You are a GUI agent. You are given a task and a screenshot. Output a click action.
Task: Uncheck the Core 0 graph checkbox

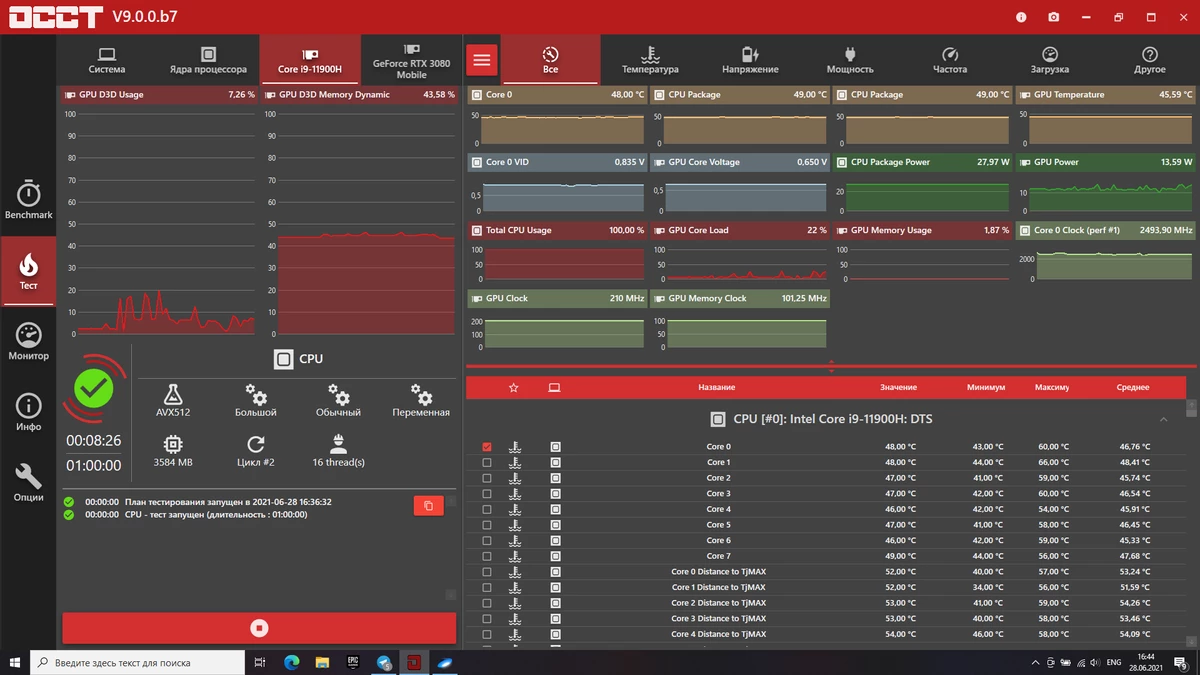487,447
